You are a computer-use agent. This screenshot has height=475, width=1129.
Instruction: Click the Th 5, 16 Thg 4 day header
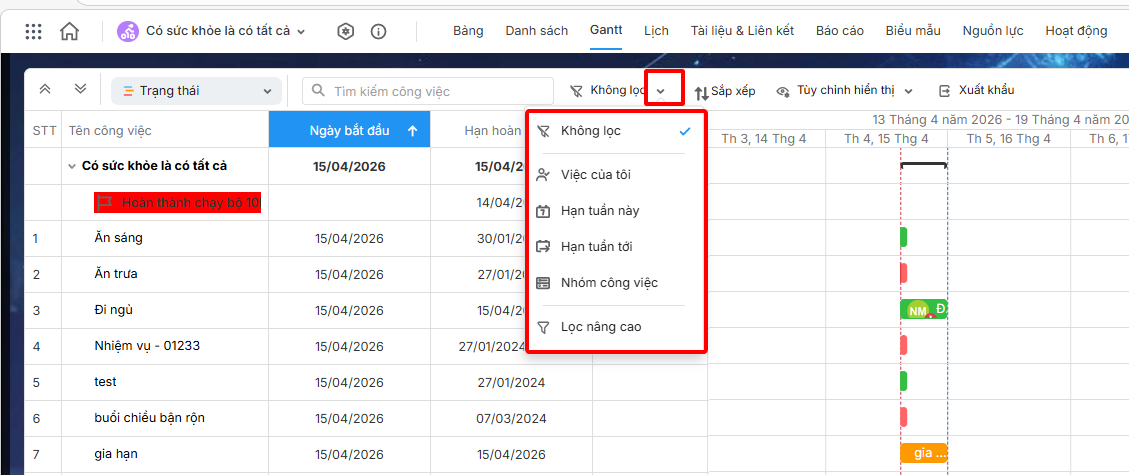pyautogui.click(x=1009, y=138)
